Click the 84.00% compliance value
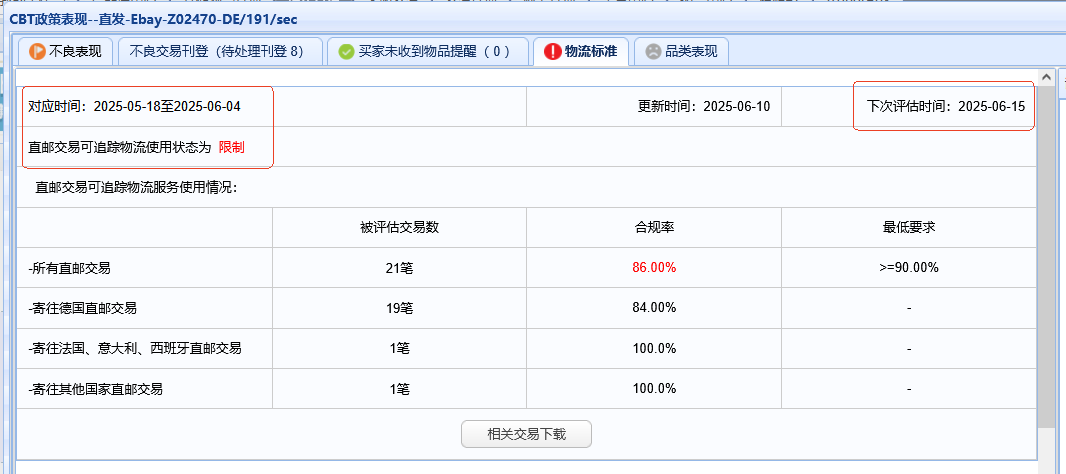 point(654,308)
